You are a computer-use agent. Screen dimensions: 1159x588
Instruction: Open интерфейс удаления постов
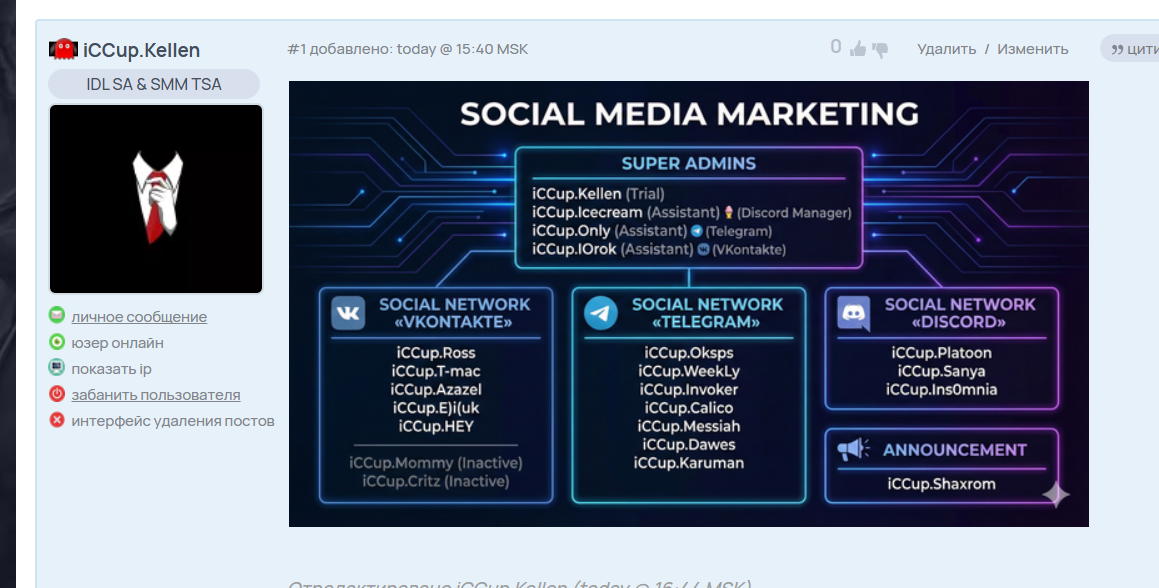(x=173, y=421)
